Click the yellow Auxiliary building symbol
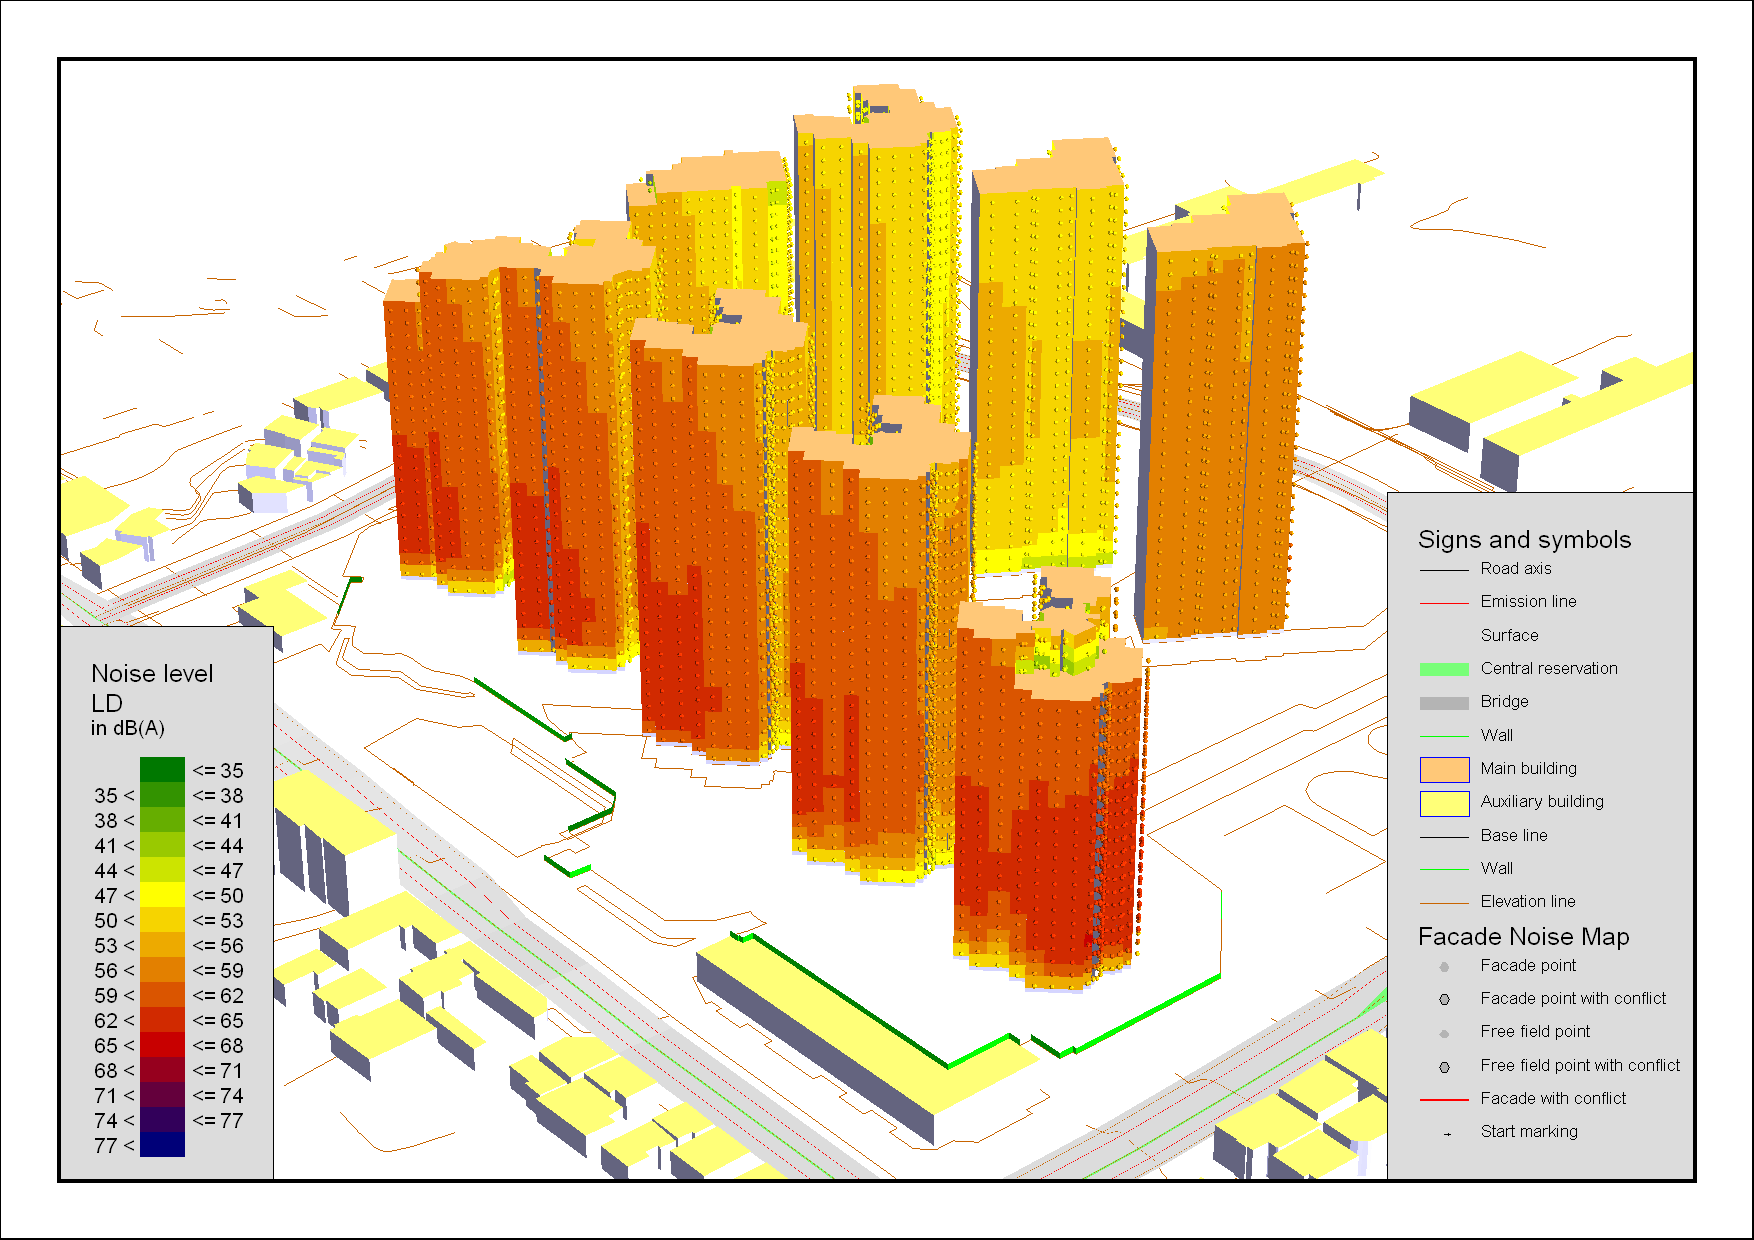The width and height of the screenshot is (1754, 1240). (1444, 803)
